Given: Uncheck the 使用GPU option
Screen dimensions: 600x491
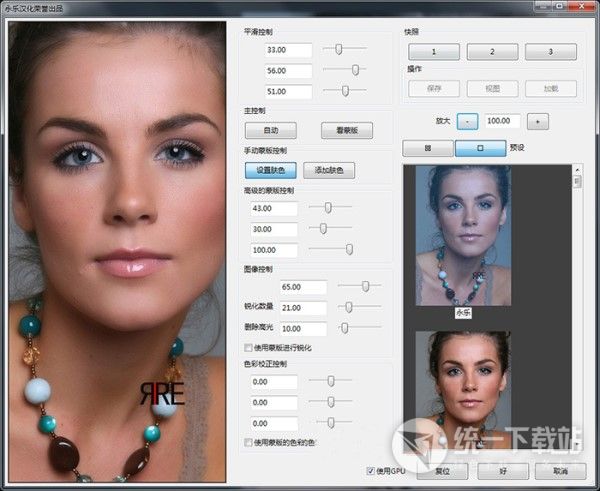Looking at the screenshot, I should pos(371,470).
